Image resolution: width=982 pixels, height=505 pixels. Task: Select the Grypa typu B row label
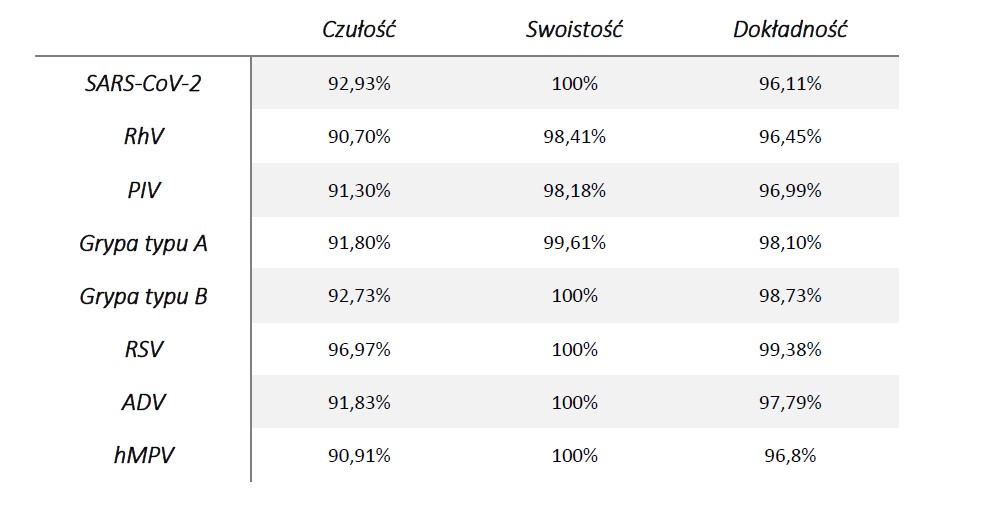click(x=143, y=296)
